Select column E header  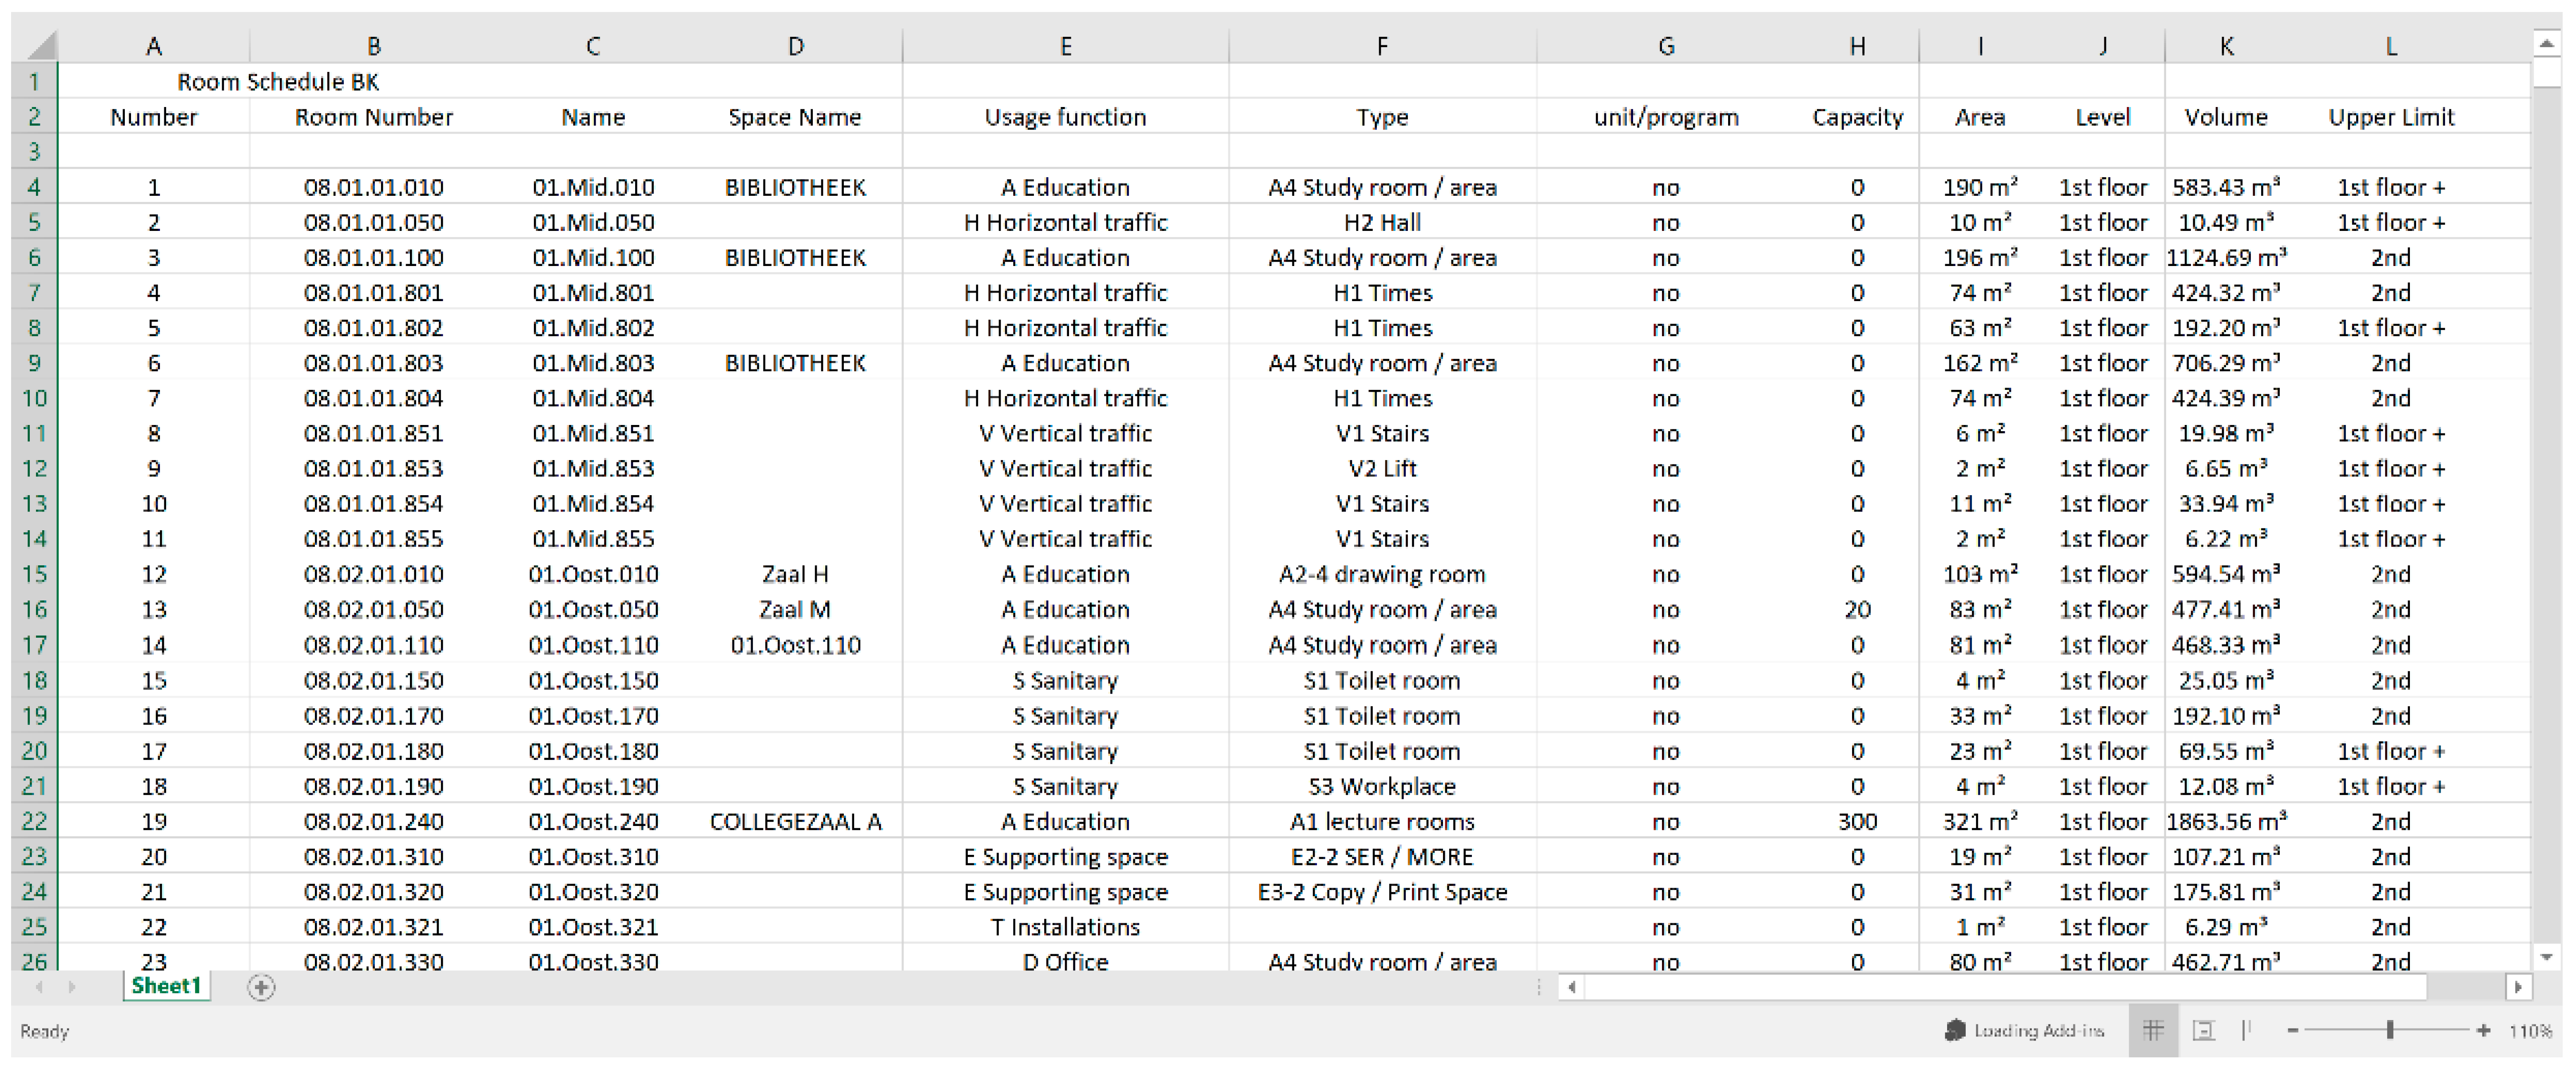(x=1065, y=46)
